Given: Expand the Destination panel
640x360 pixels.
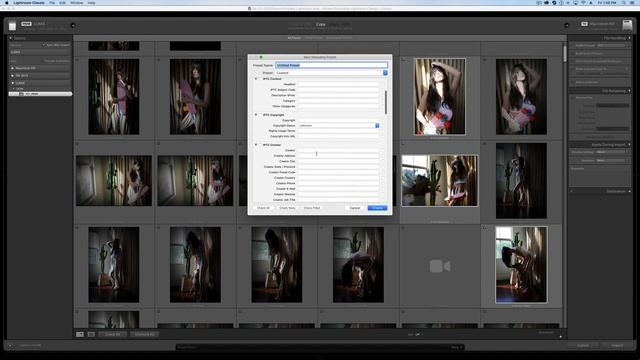Looking at the screenshot, I should 629,191.
